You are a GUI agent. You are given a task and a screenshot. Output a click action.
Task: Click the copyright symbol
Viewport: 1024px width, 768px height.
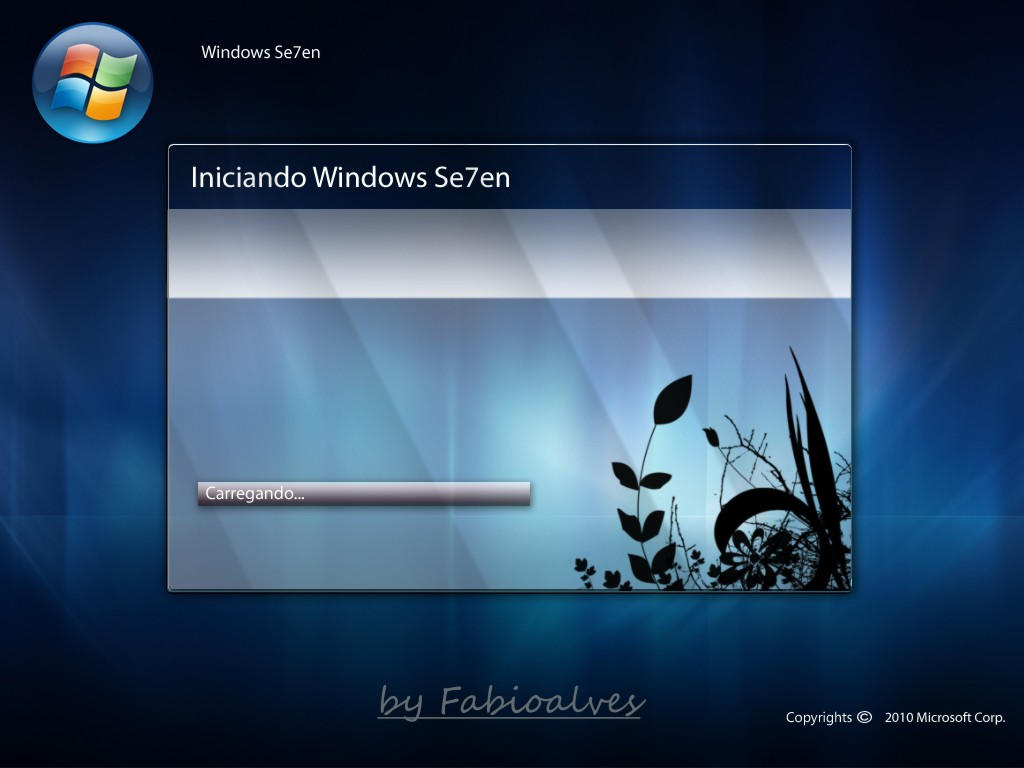[x=864, y=717]
